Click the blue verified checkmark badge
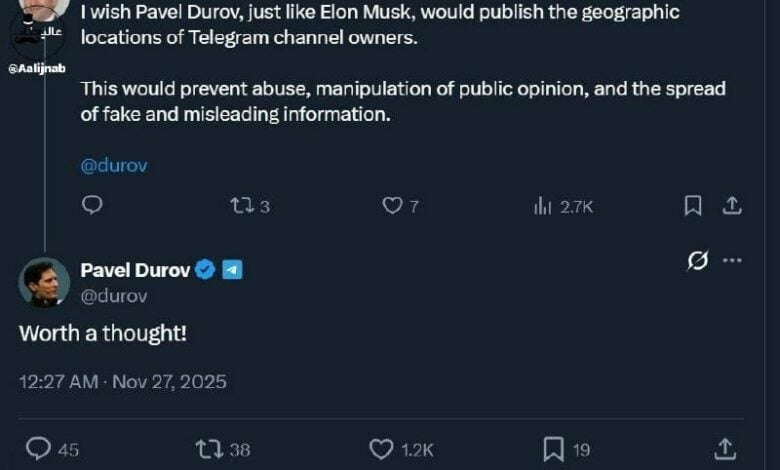Screen dimensions: 780x470 pos(205,270)
